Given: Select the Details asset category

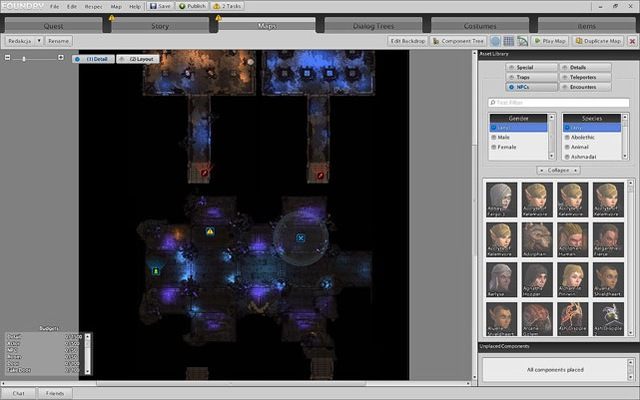Looking at the screenshot, I should (585, 67).
